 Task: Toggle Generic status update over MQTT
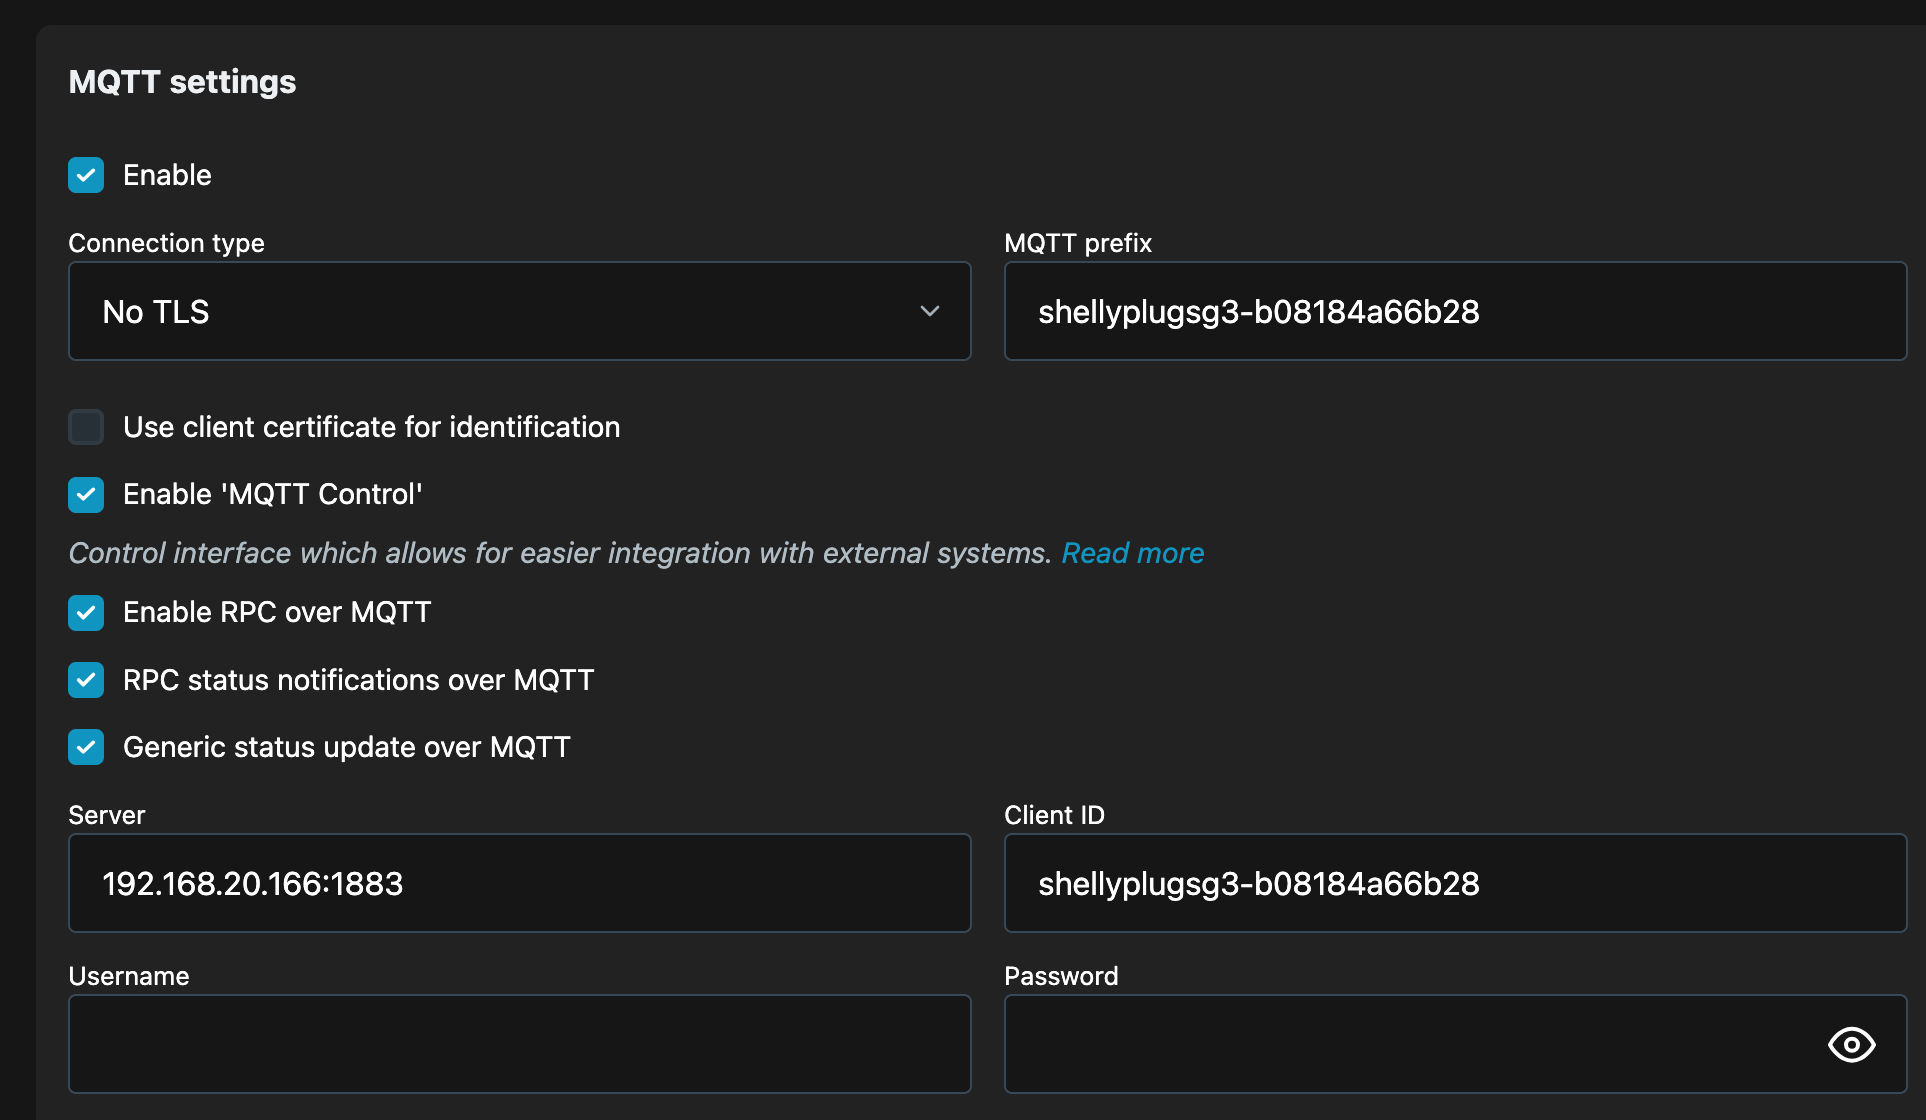click(86, 747)
